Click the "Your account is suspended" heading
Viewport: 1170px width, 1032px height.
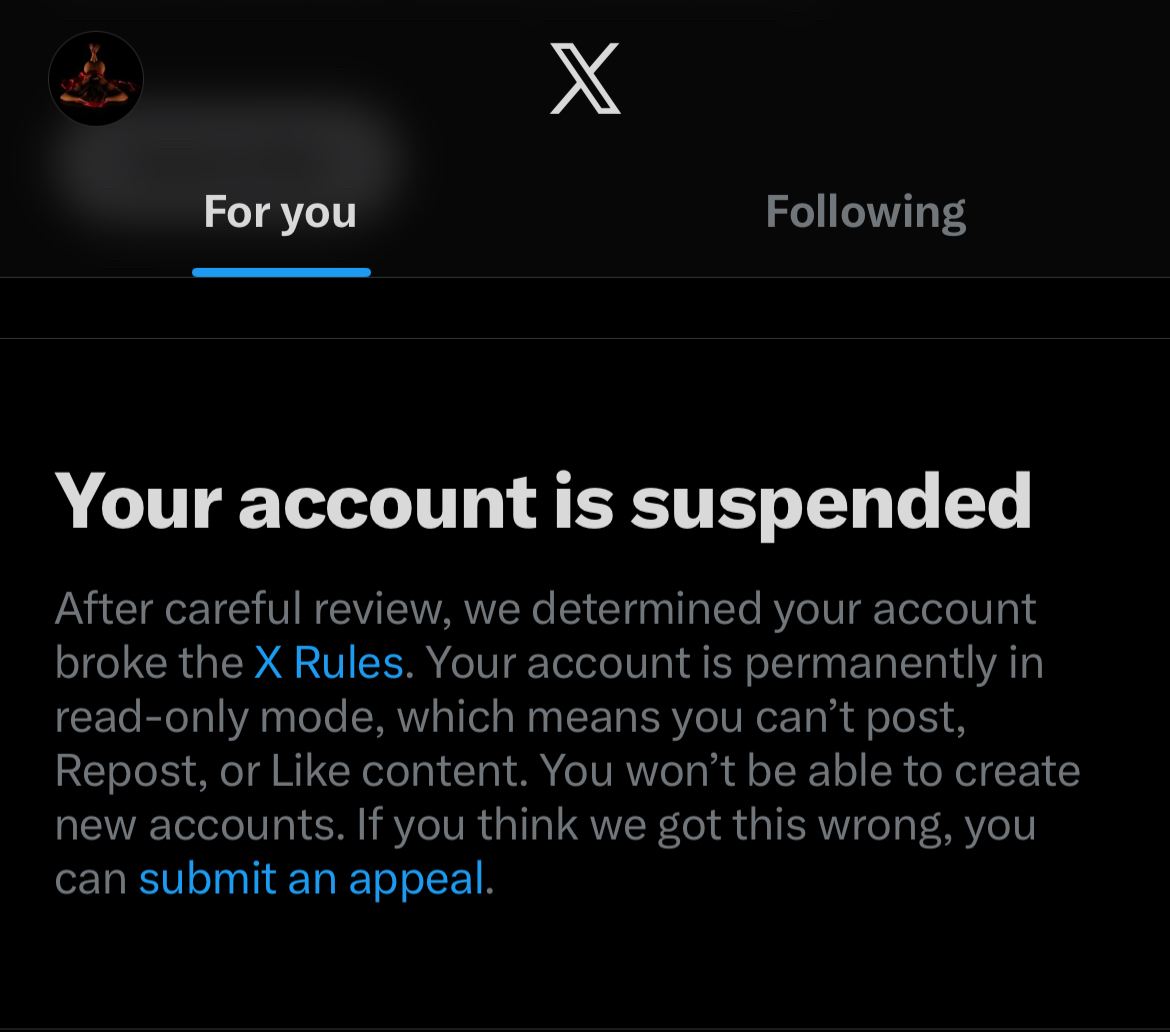click(x=543, y=500)
